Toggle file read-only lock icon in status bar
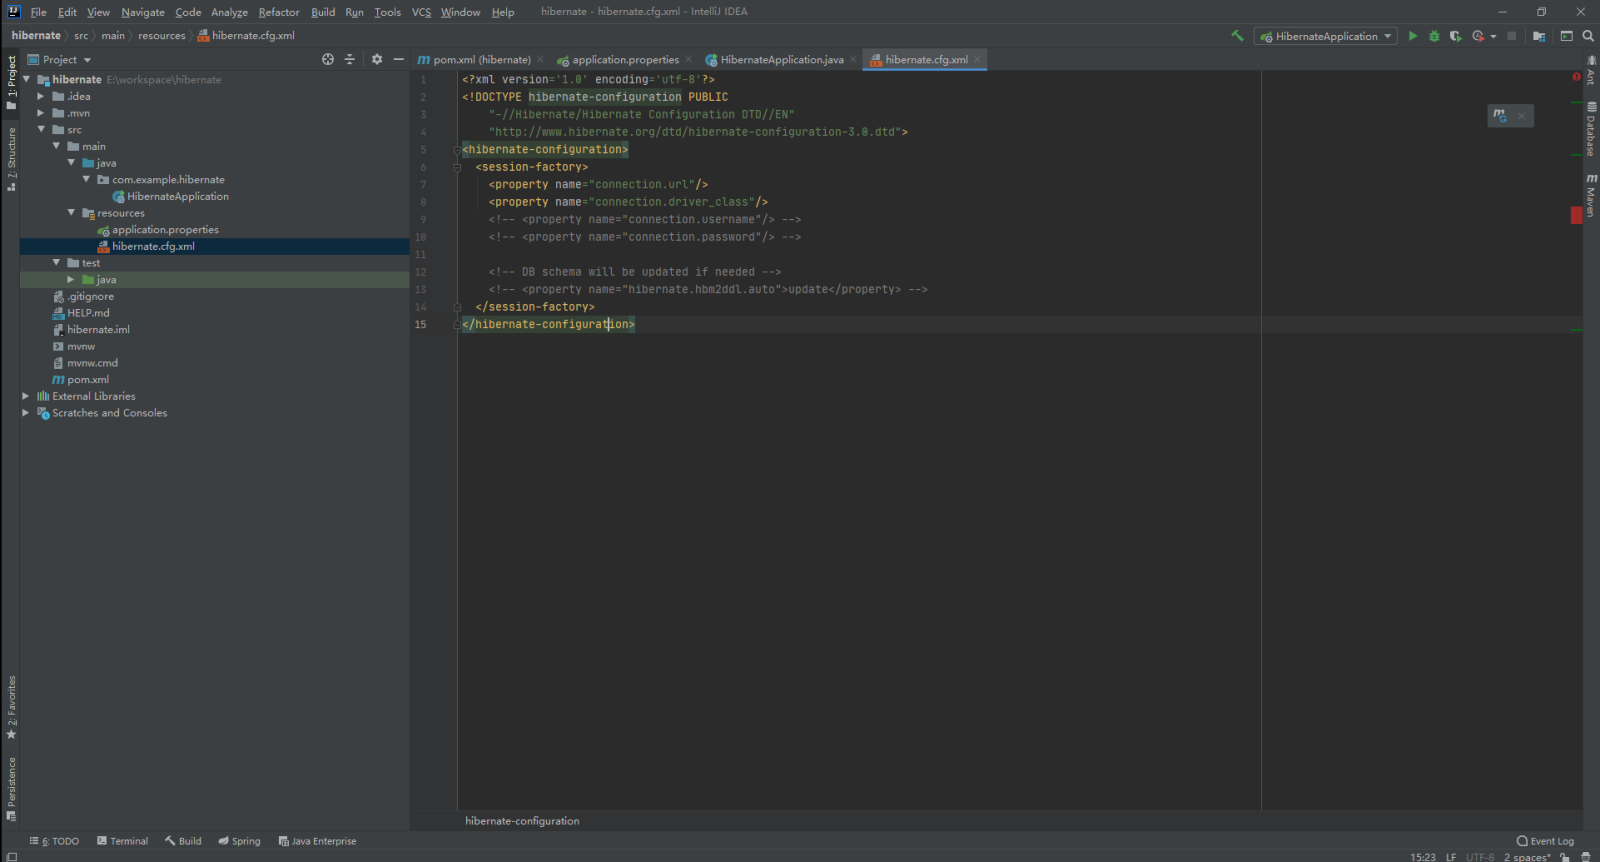Image resolution: width=1600 pixels, height=862 pixels. 1565,857
